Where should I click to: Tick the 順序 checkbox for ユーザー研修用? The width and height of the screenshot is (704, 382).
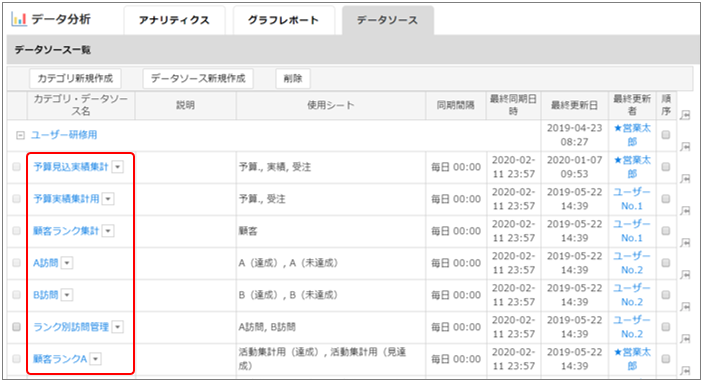point(666,135)
